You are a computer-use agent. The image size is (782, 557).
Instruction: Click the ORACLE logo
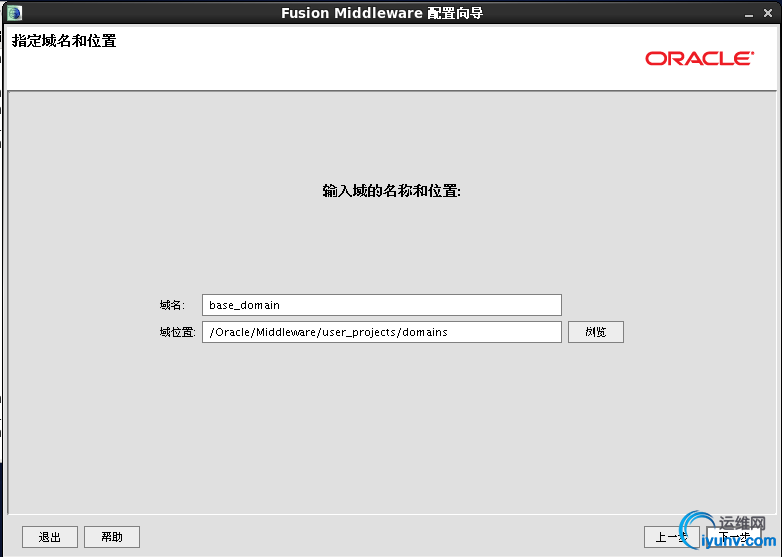point(700,58)
